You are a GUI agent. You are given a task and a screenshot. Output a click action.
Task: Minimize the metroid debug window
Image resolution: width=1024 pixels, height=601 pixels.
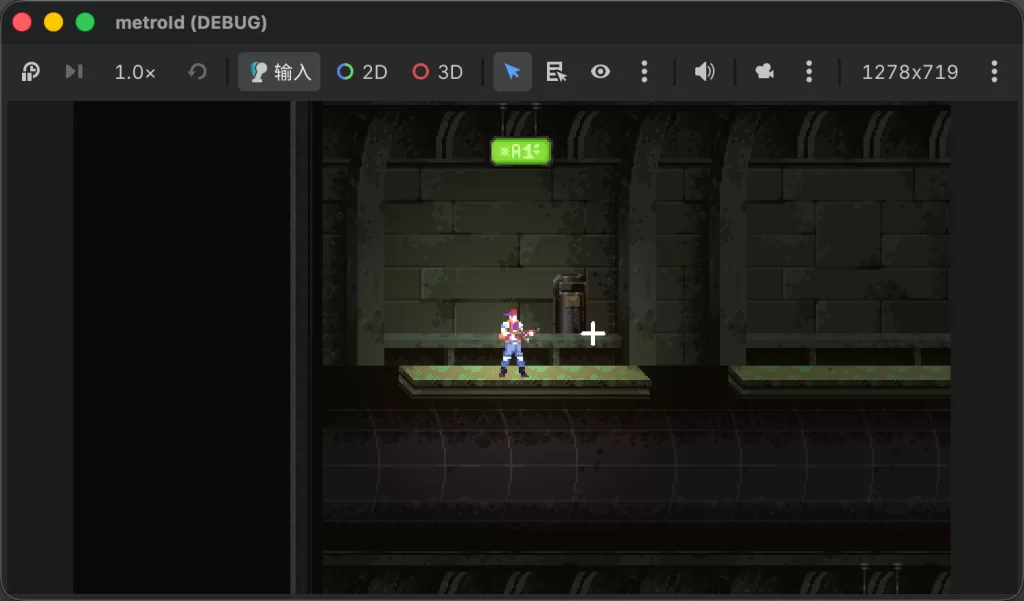click(54, 22)
